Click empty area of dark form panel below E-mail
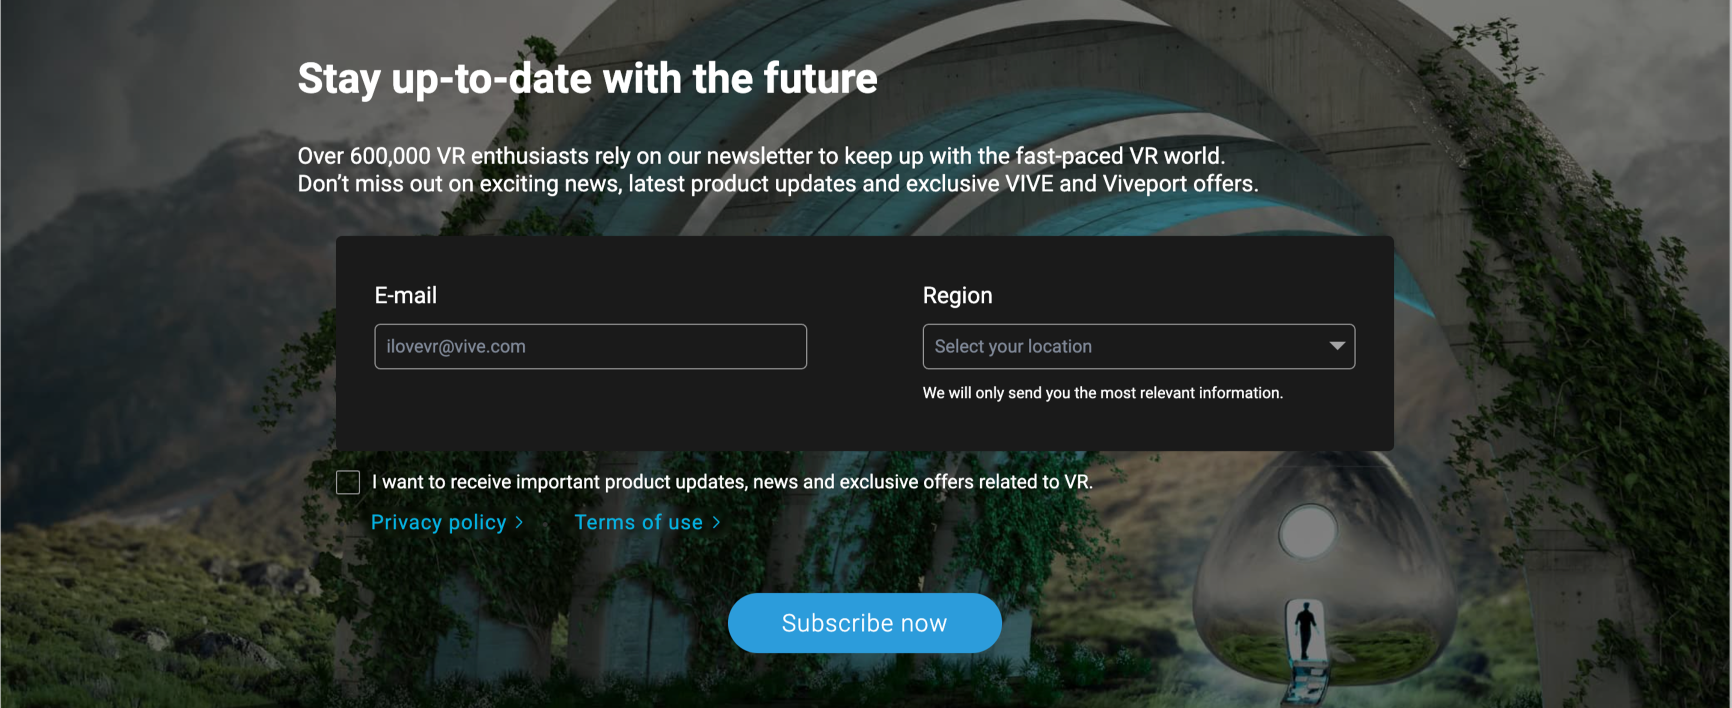 (590, 412)
